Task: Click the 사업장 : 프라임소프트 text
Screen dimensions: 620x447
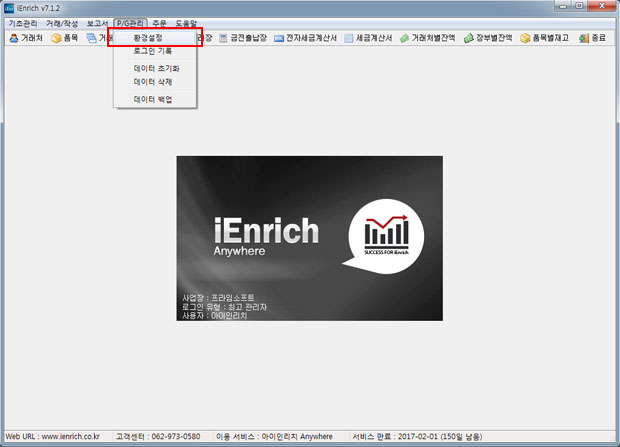Action: [218, 297]
